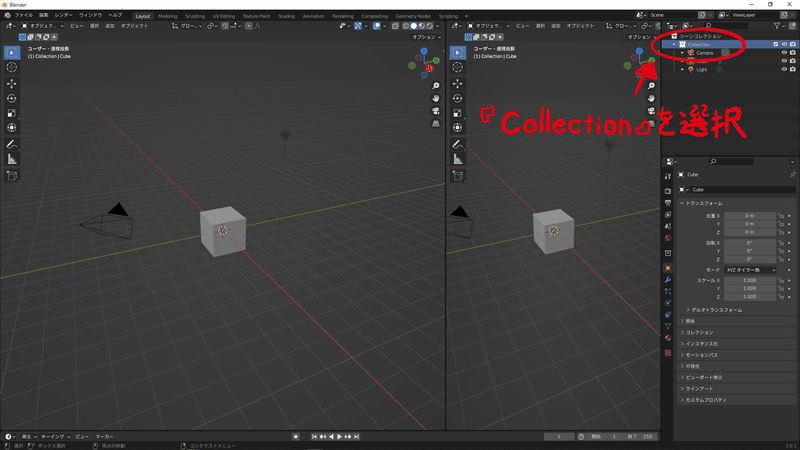Disable Camera in renders via camera icon

tap(793, 53)
